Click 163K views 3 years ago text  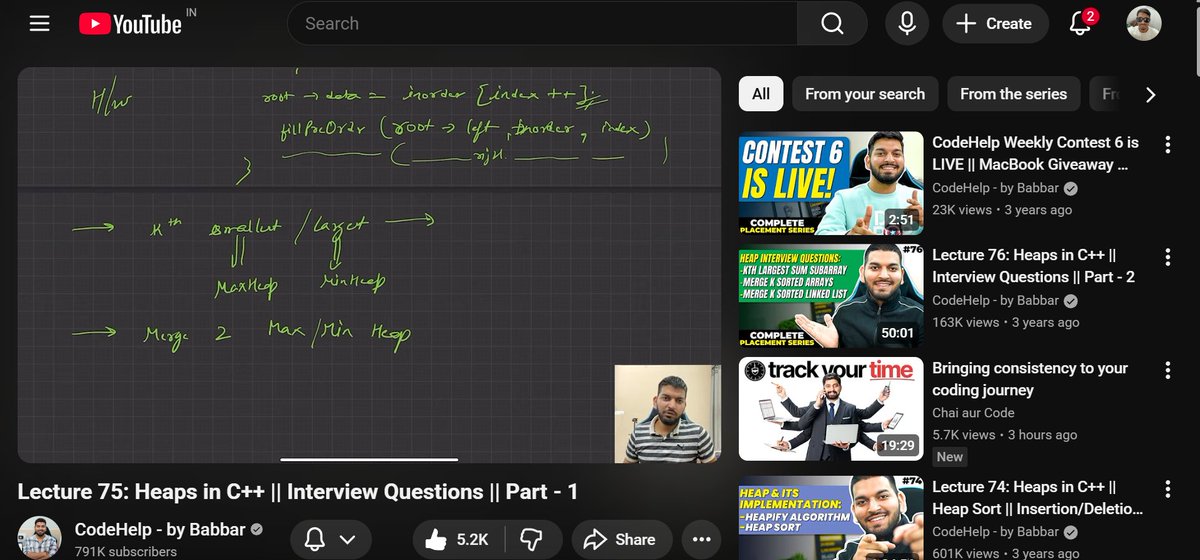(x=1006, y=322)
